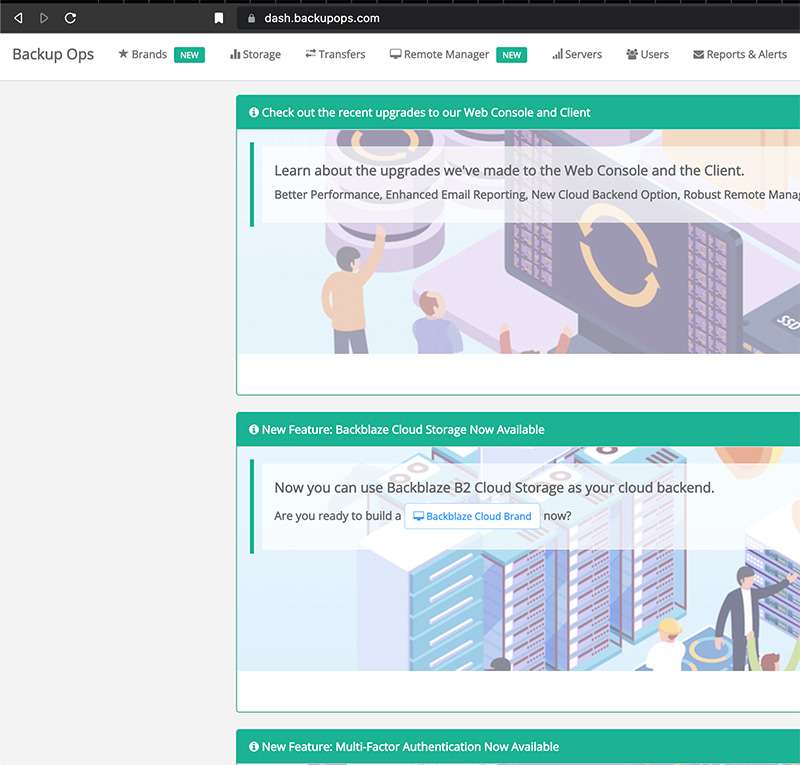This screenshot has width=800, height=765.
Task: View site security via the lock icon
Action: coord(251,18)
